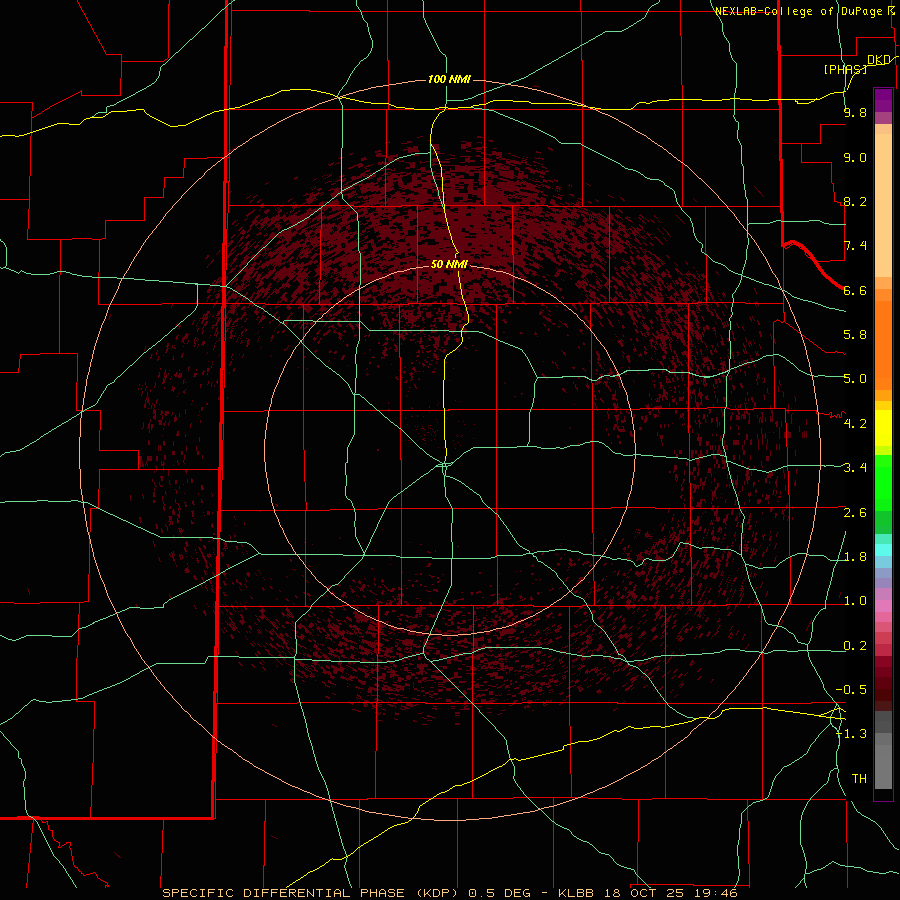Screen dimensions: 900x900
Task: Click the 1.0 scale value
Action: 855,601
